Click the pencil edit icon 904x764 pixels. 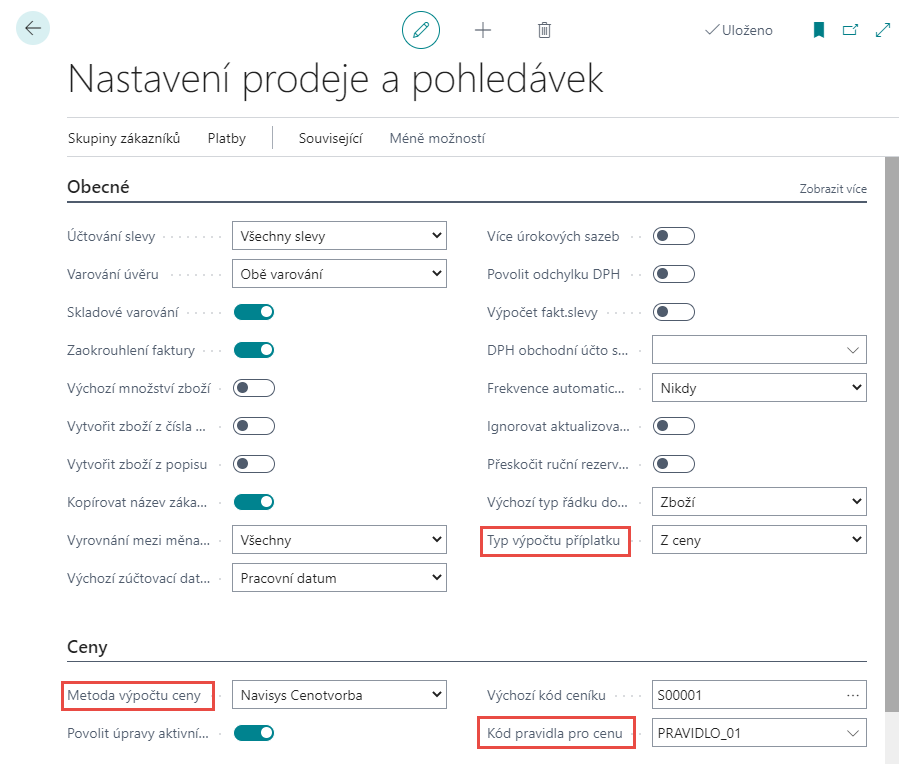tap(421, 30)
